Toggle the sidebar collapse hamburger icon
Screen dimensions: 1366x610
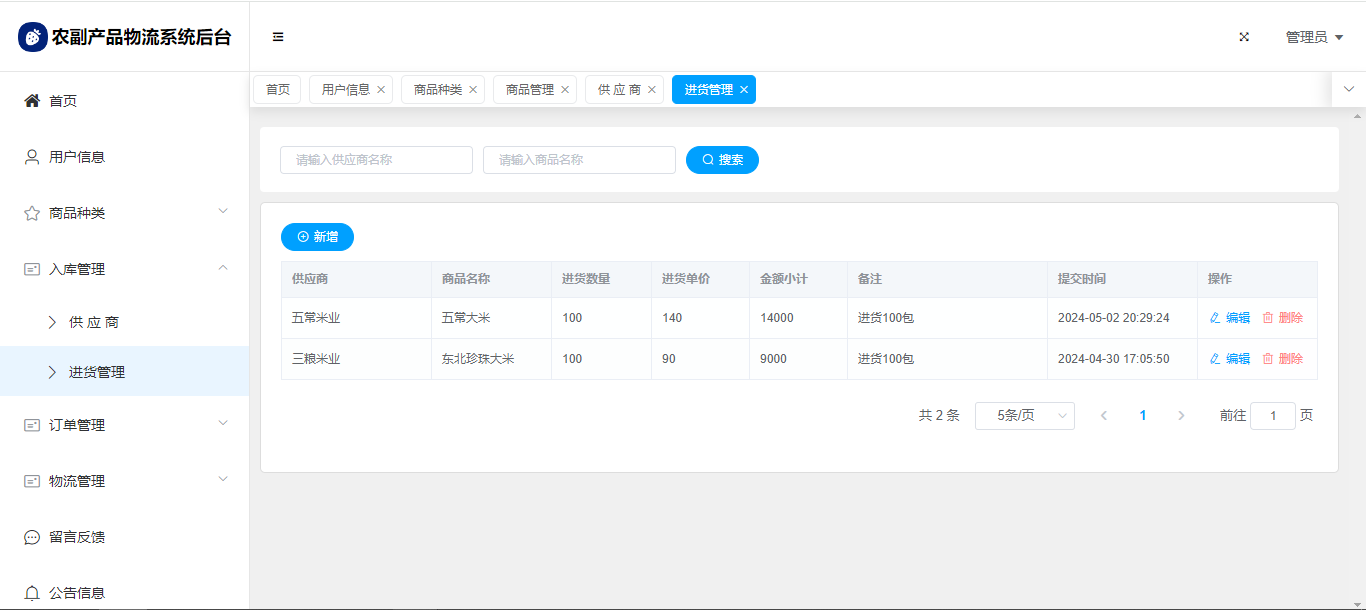pyautogui.click(x=278, y=37)
